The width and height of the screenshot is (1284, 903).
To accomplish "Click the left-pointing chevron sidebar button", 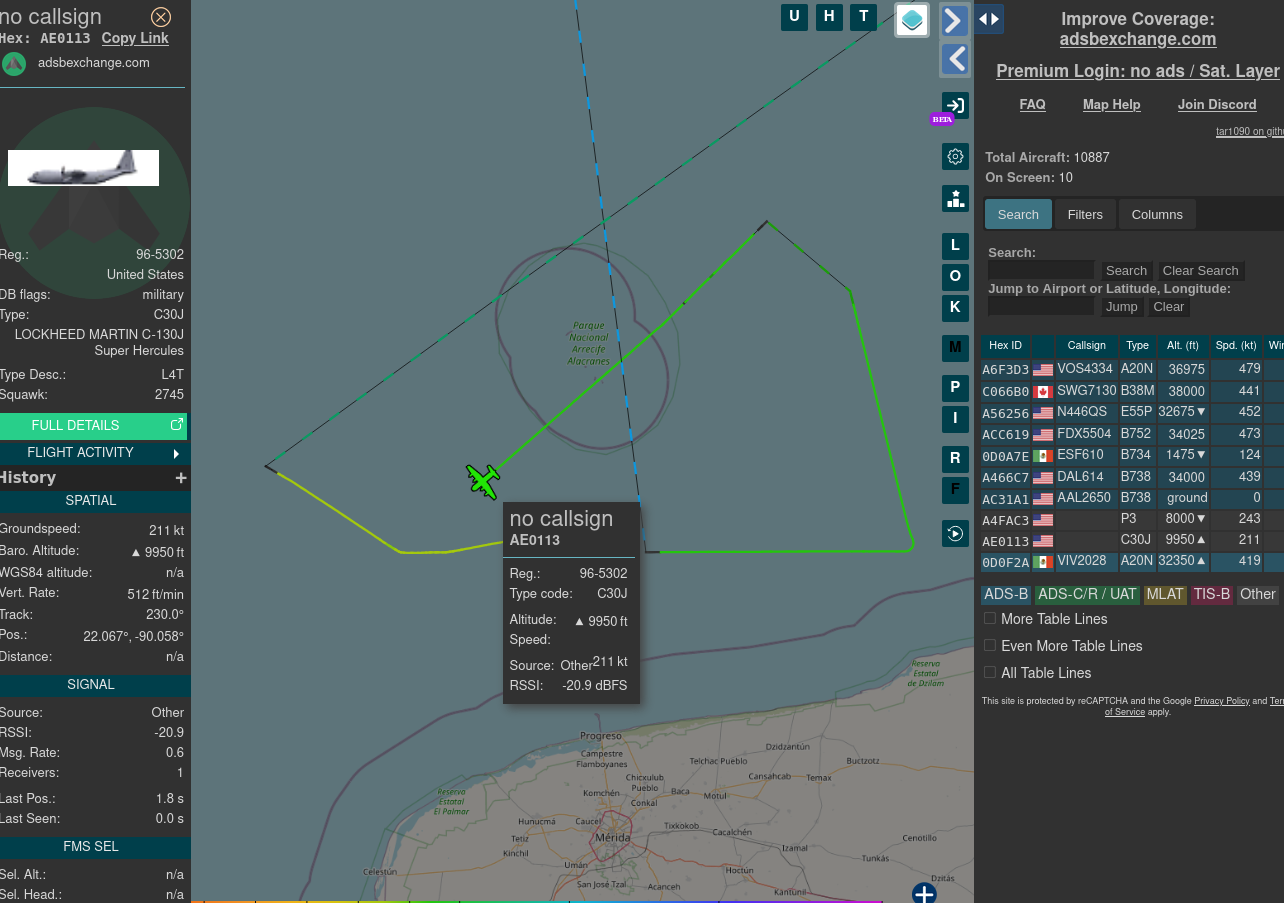I will click(x=955, y=59).
